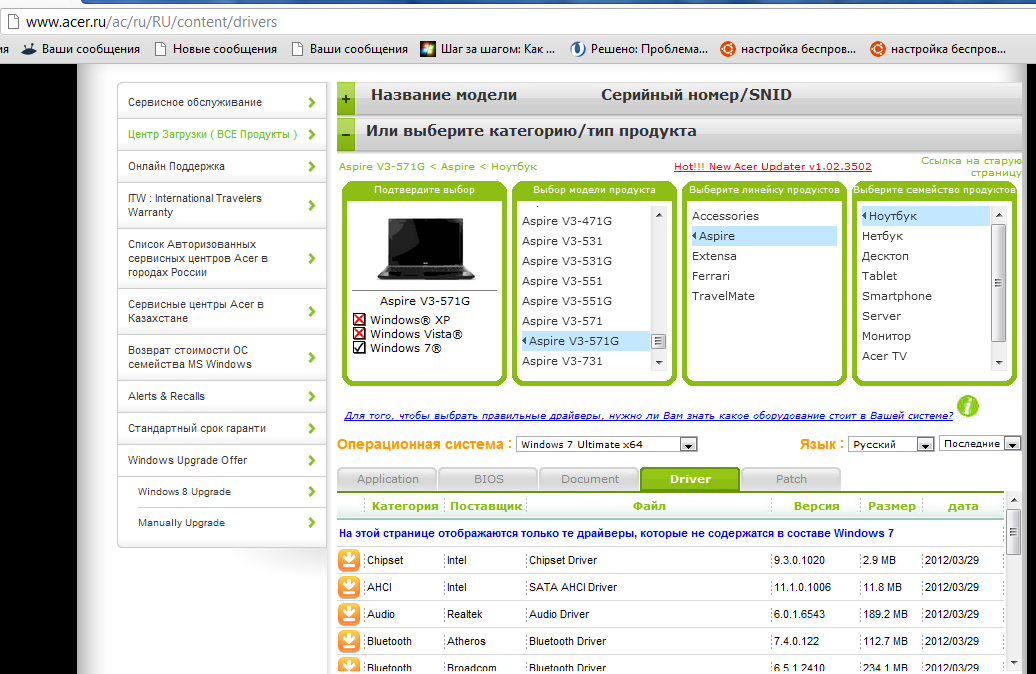Open the hardware knowledge help link

pos(649,416)
